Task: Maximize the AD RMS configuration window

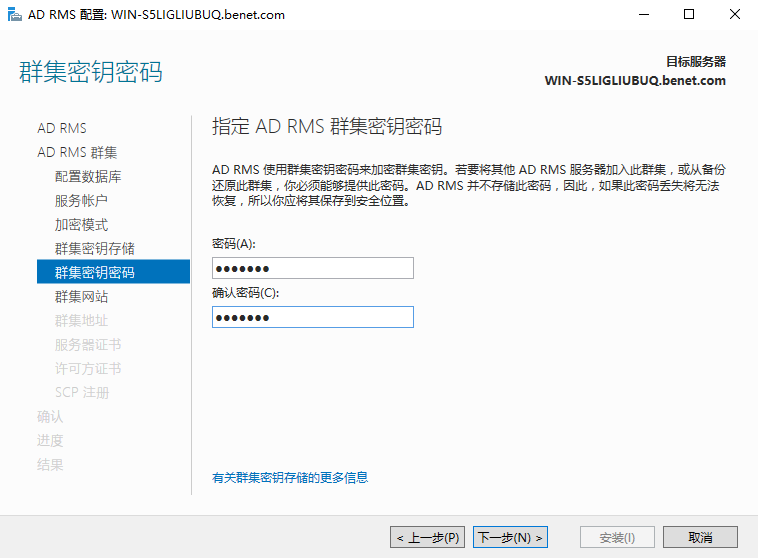Action: [689, 15]
